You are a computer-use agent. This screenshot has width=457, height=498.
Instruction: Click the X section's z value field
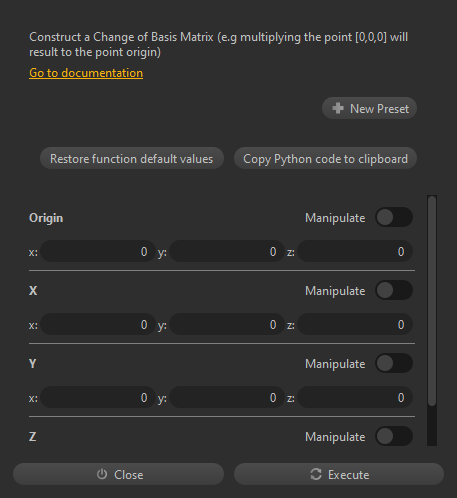coord(355,324)
